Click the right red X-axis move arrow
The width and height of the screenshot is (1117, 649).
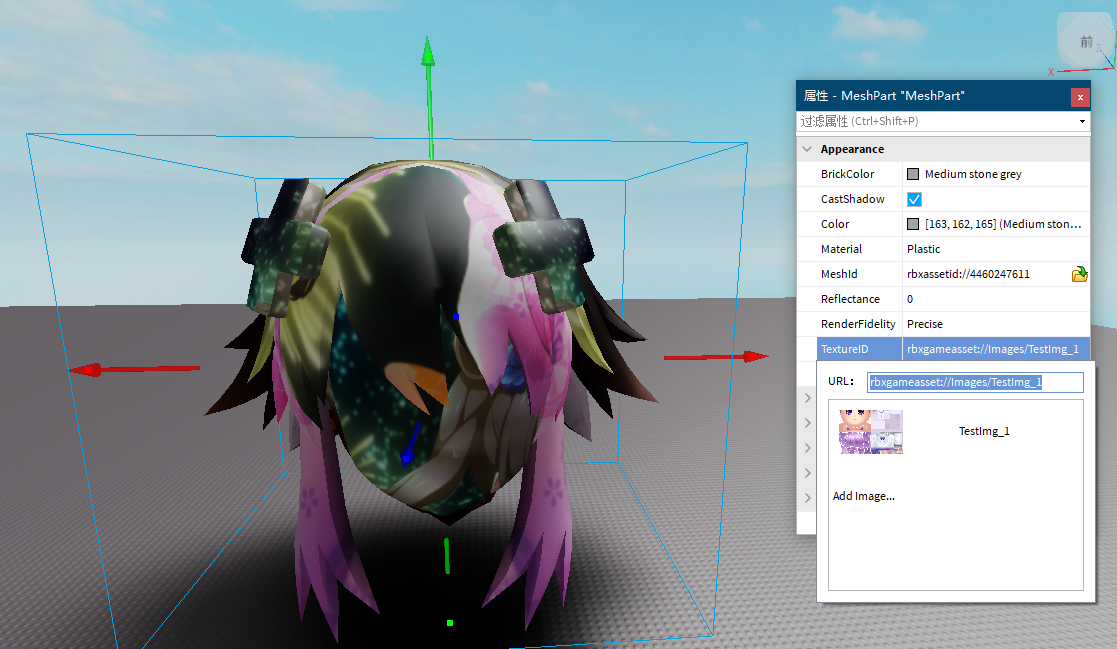click(754, 356)
